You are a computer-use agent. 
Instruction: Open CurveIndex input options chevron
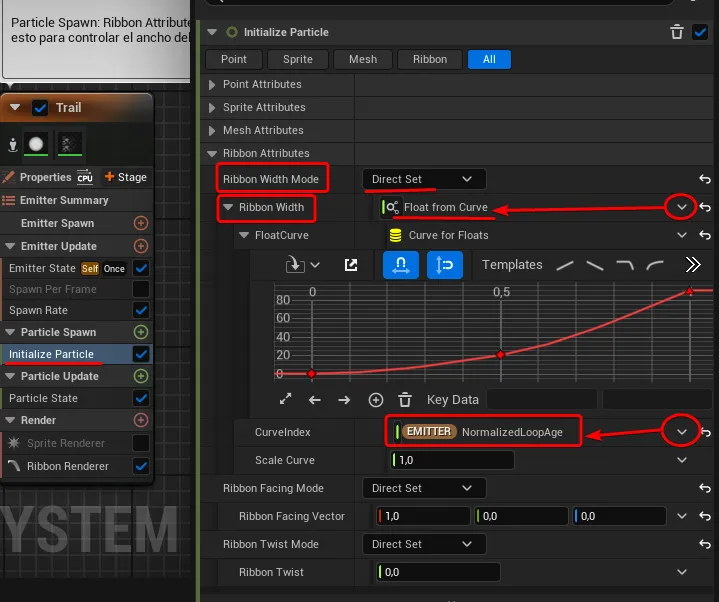(x=682, y=432)
